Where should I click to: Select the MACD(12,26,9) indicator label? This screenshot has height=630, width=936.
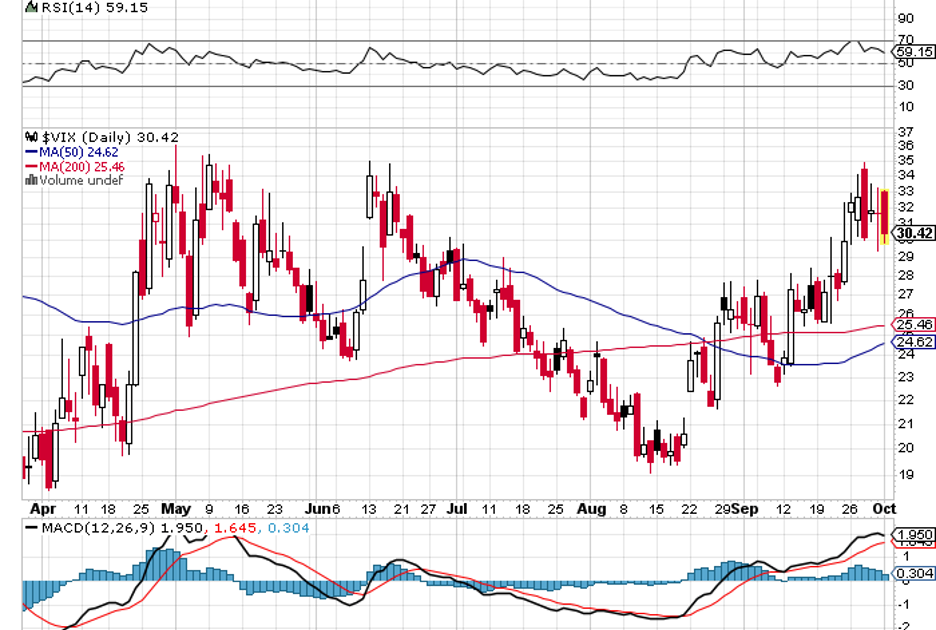[x=97, y=527]
